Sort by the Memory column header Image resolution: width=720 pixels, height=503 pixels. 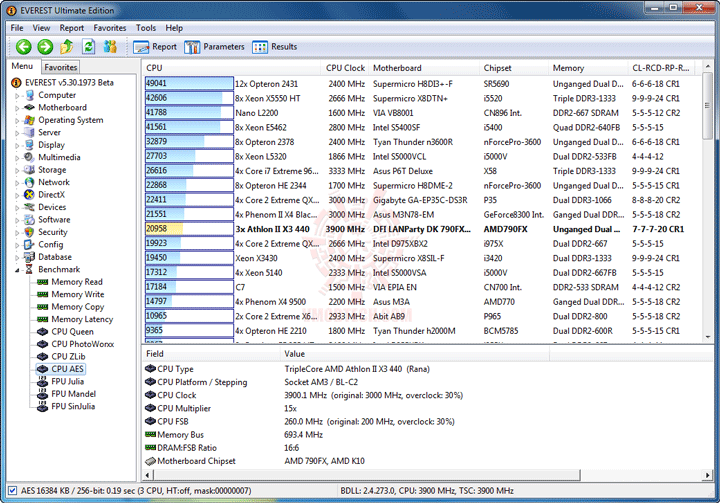588,68
